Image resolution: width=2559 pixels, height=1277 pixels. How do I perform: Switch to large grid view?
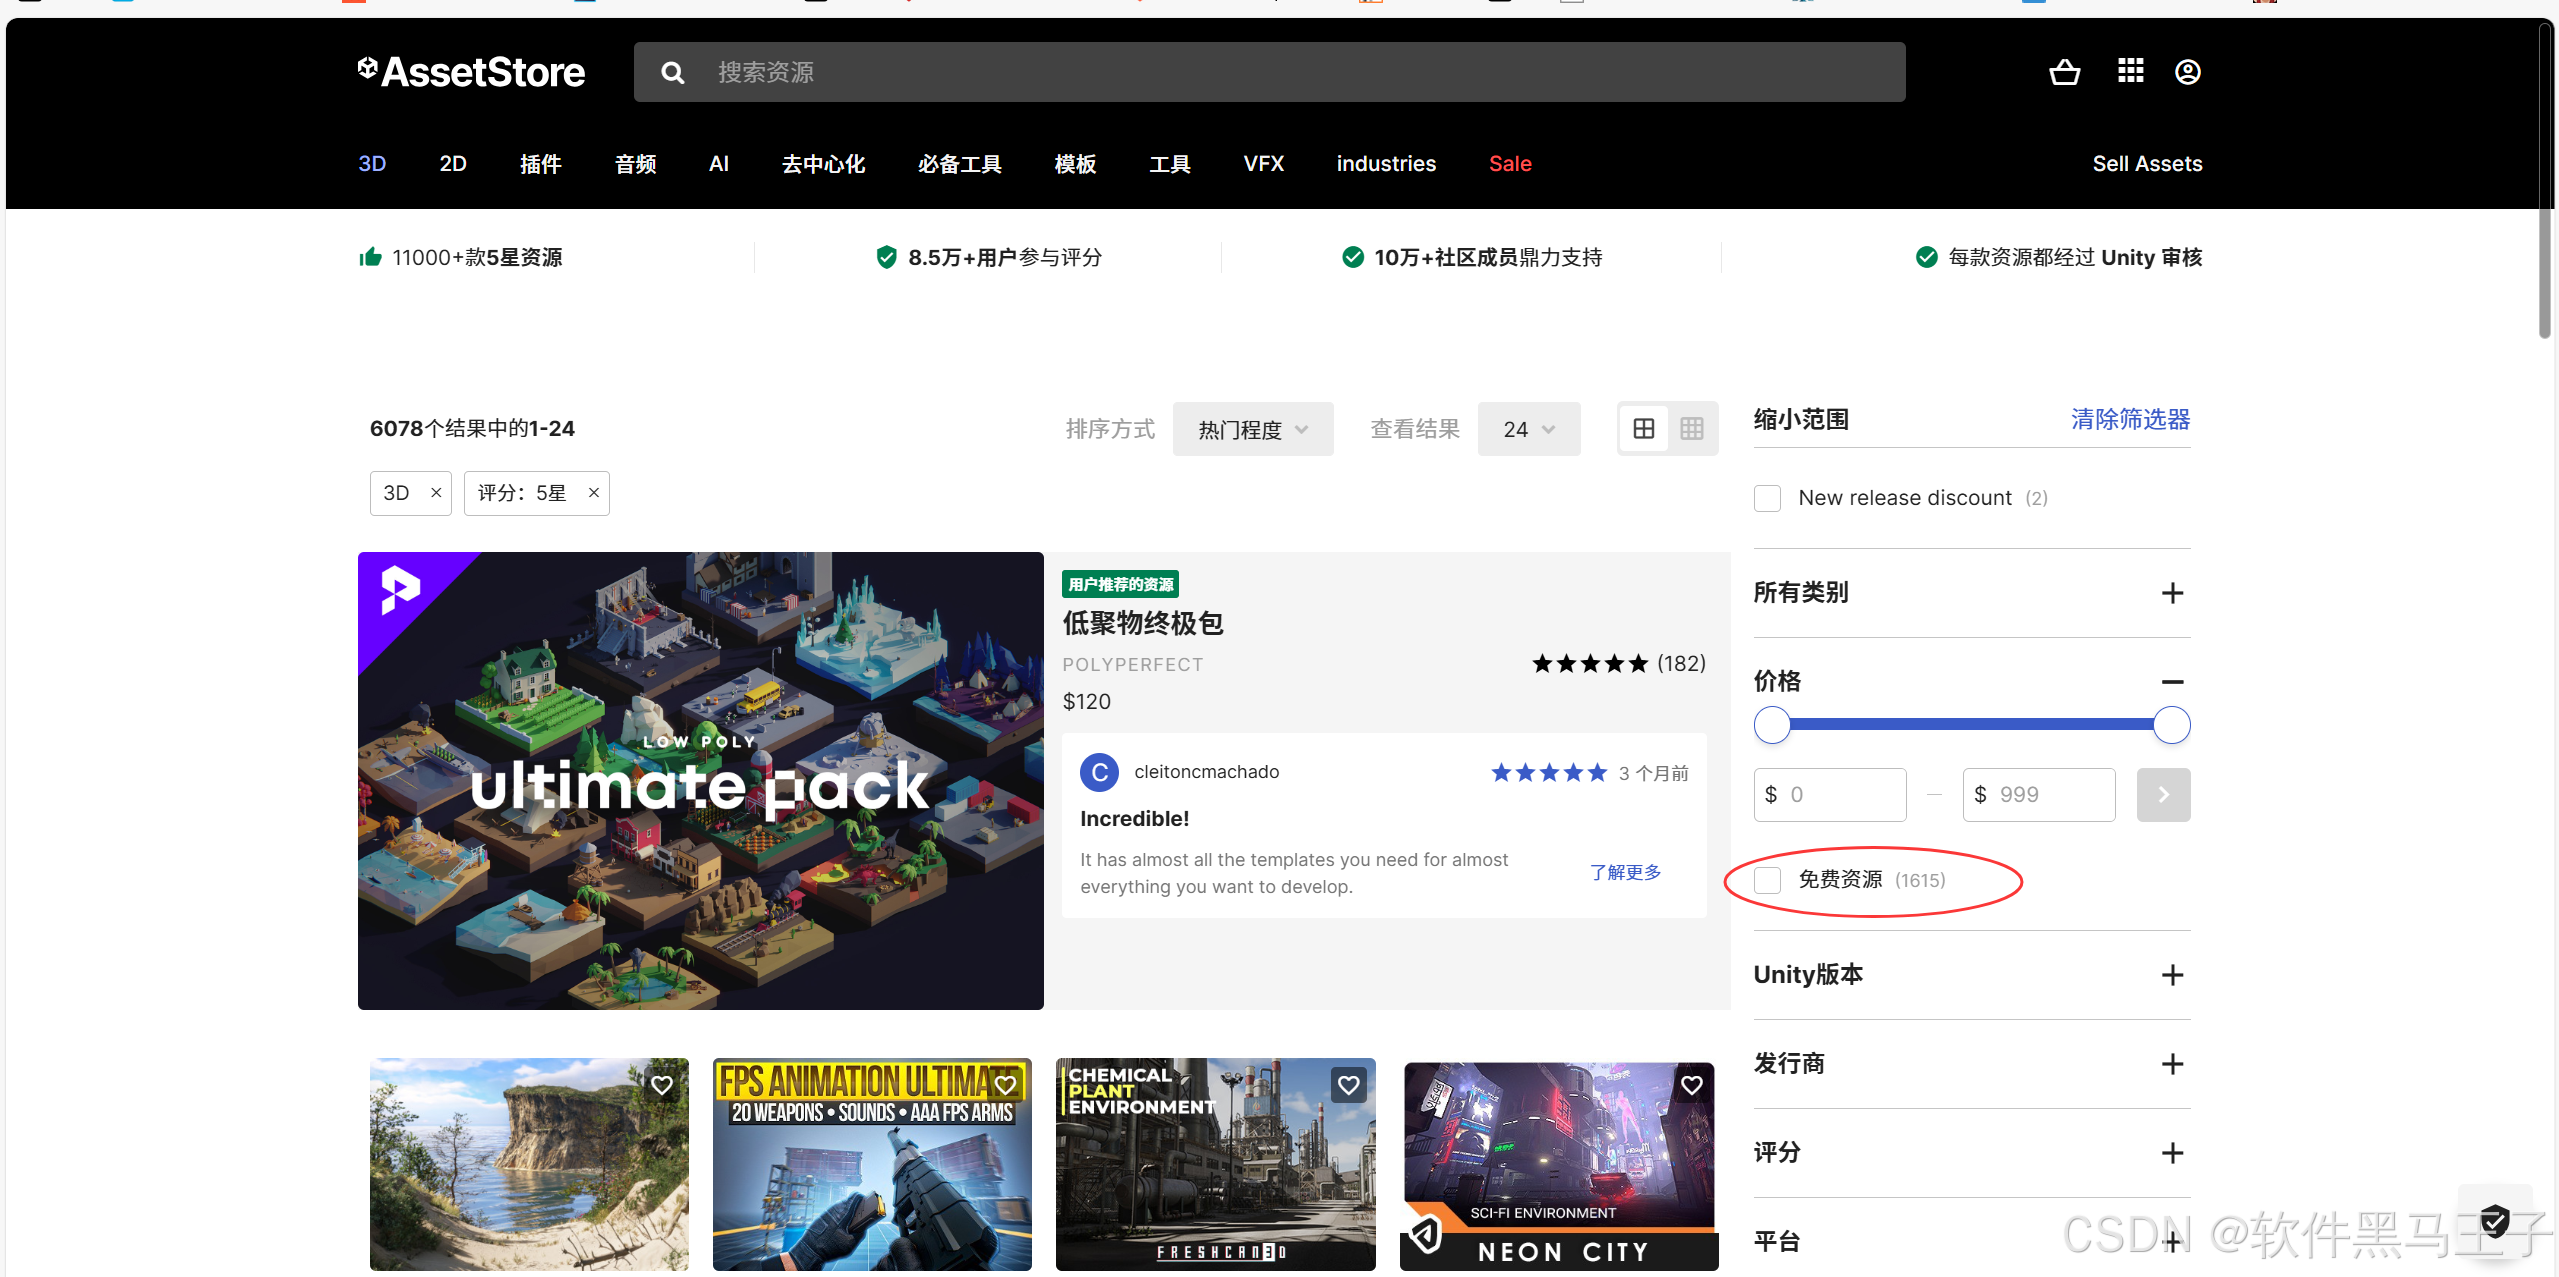[x=1643, y=429]
